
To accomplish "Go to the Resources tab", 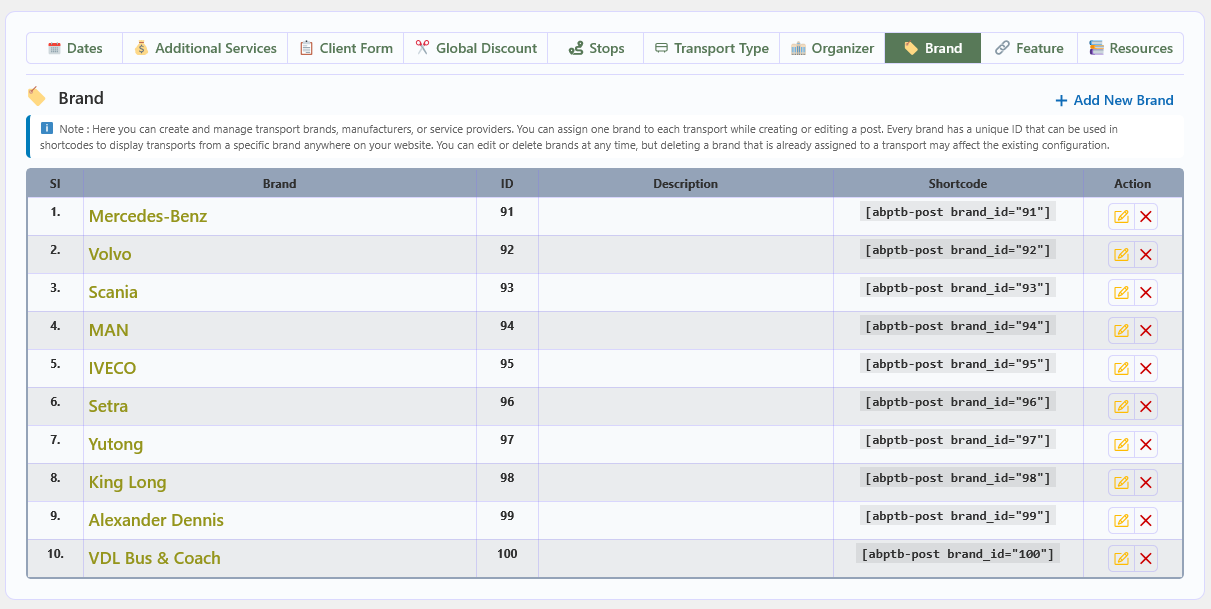I will tap(1130, 48).
